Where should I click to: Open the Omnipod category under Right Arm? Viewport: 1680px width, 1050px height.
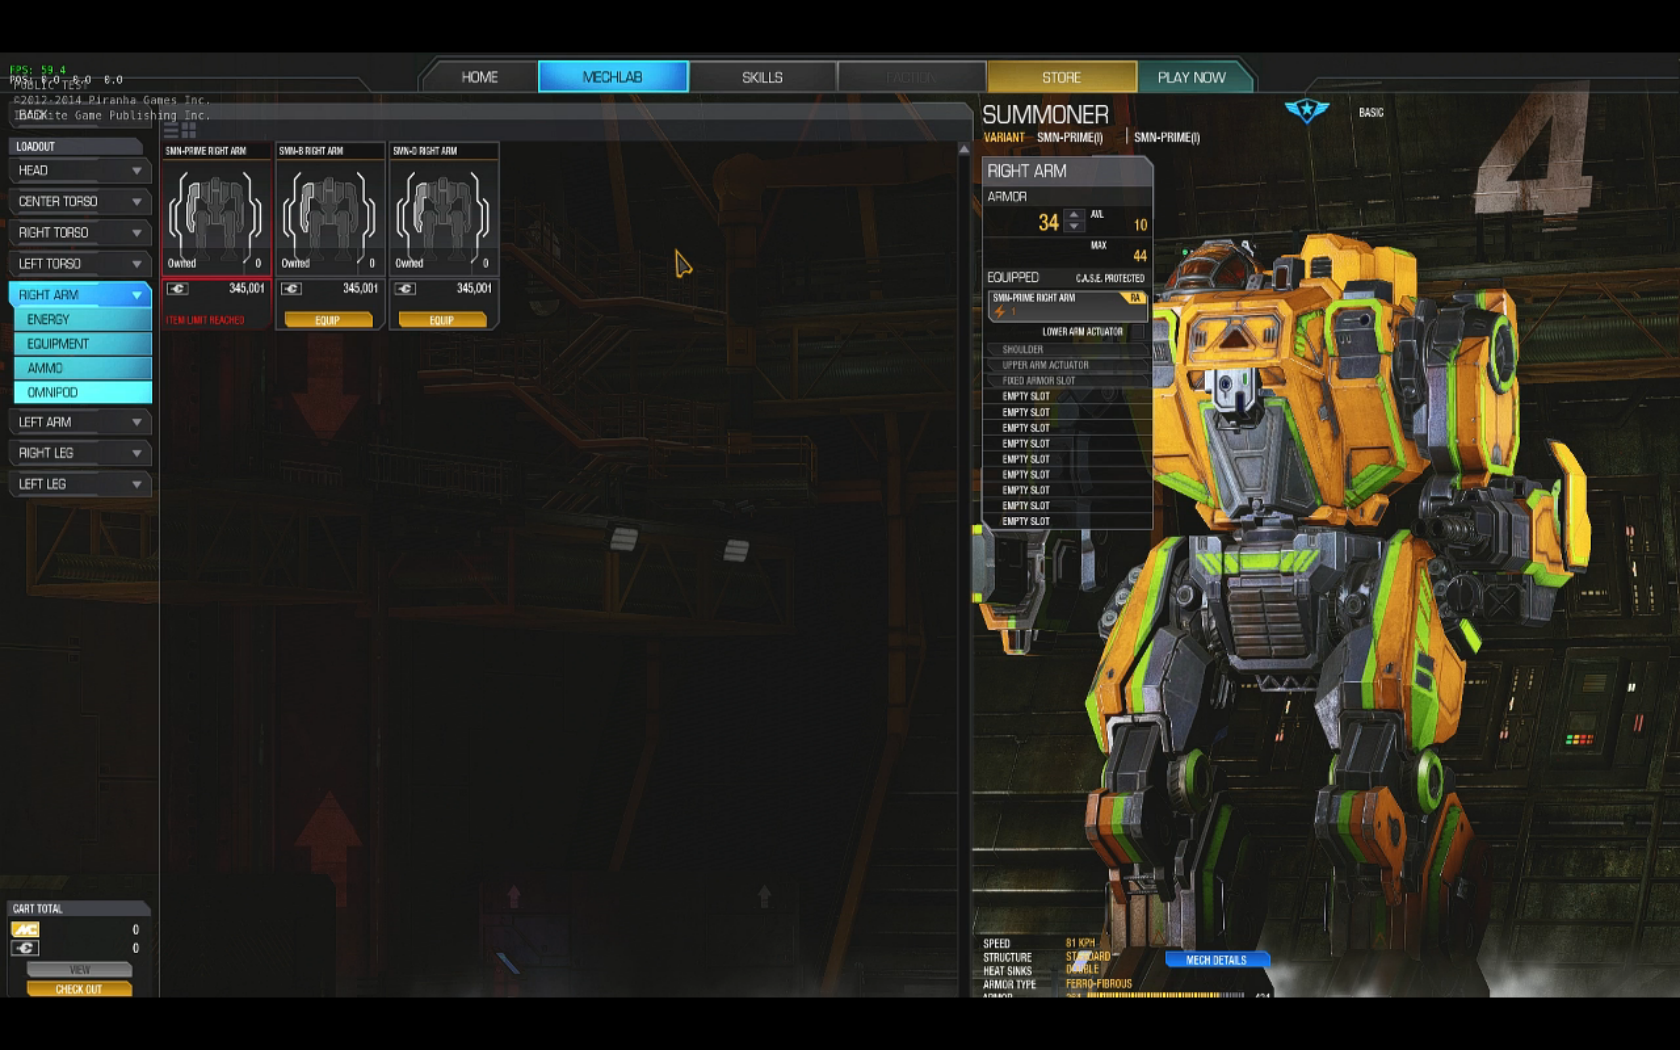click(83, 393)
